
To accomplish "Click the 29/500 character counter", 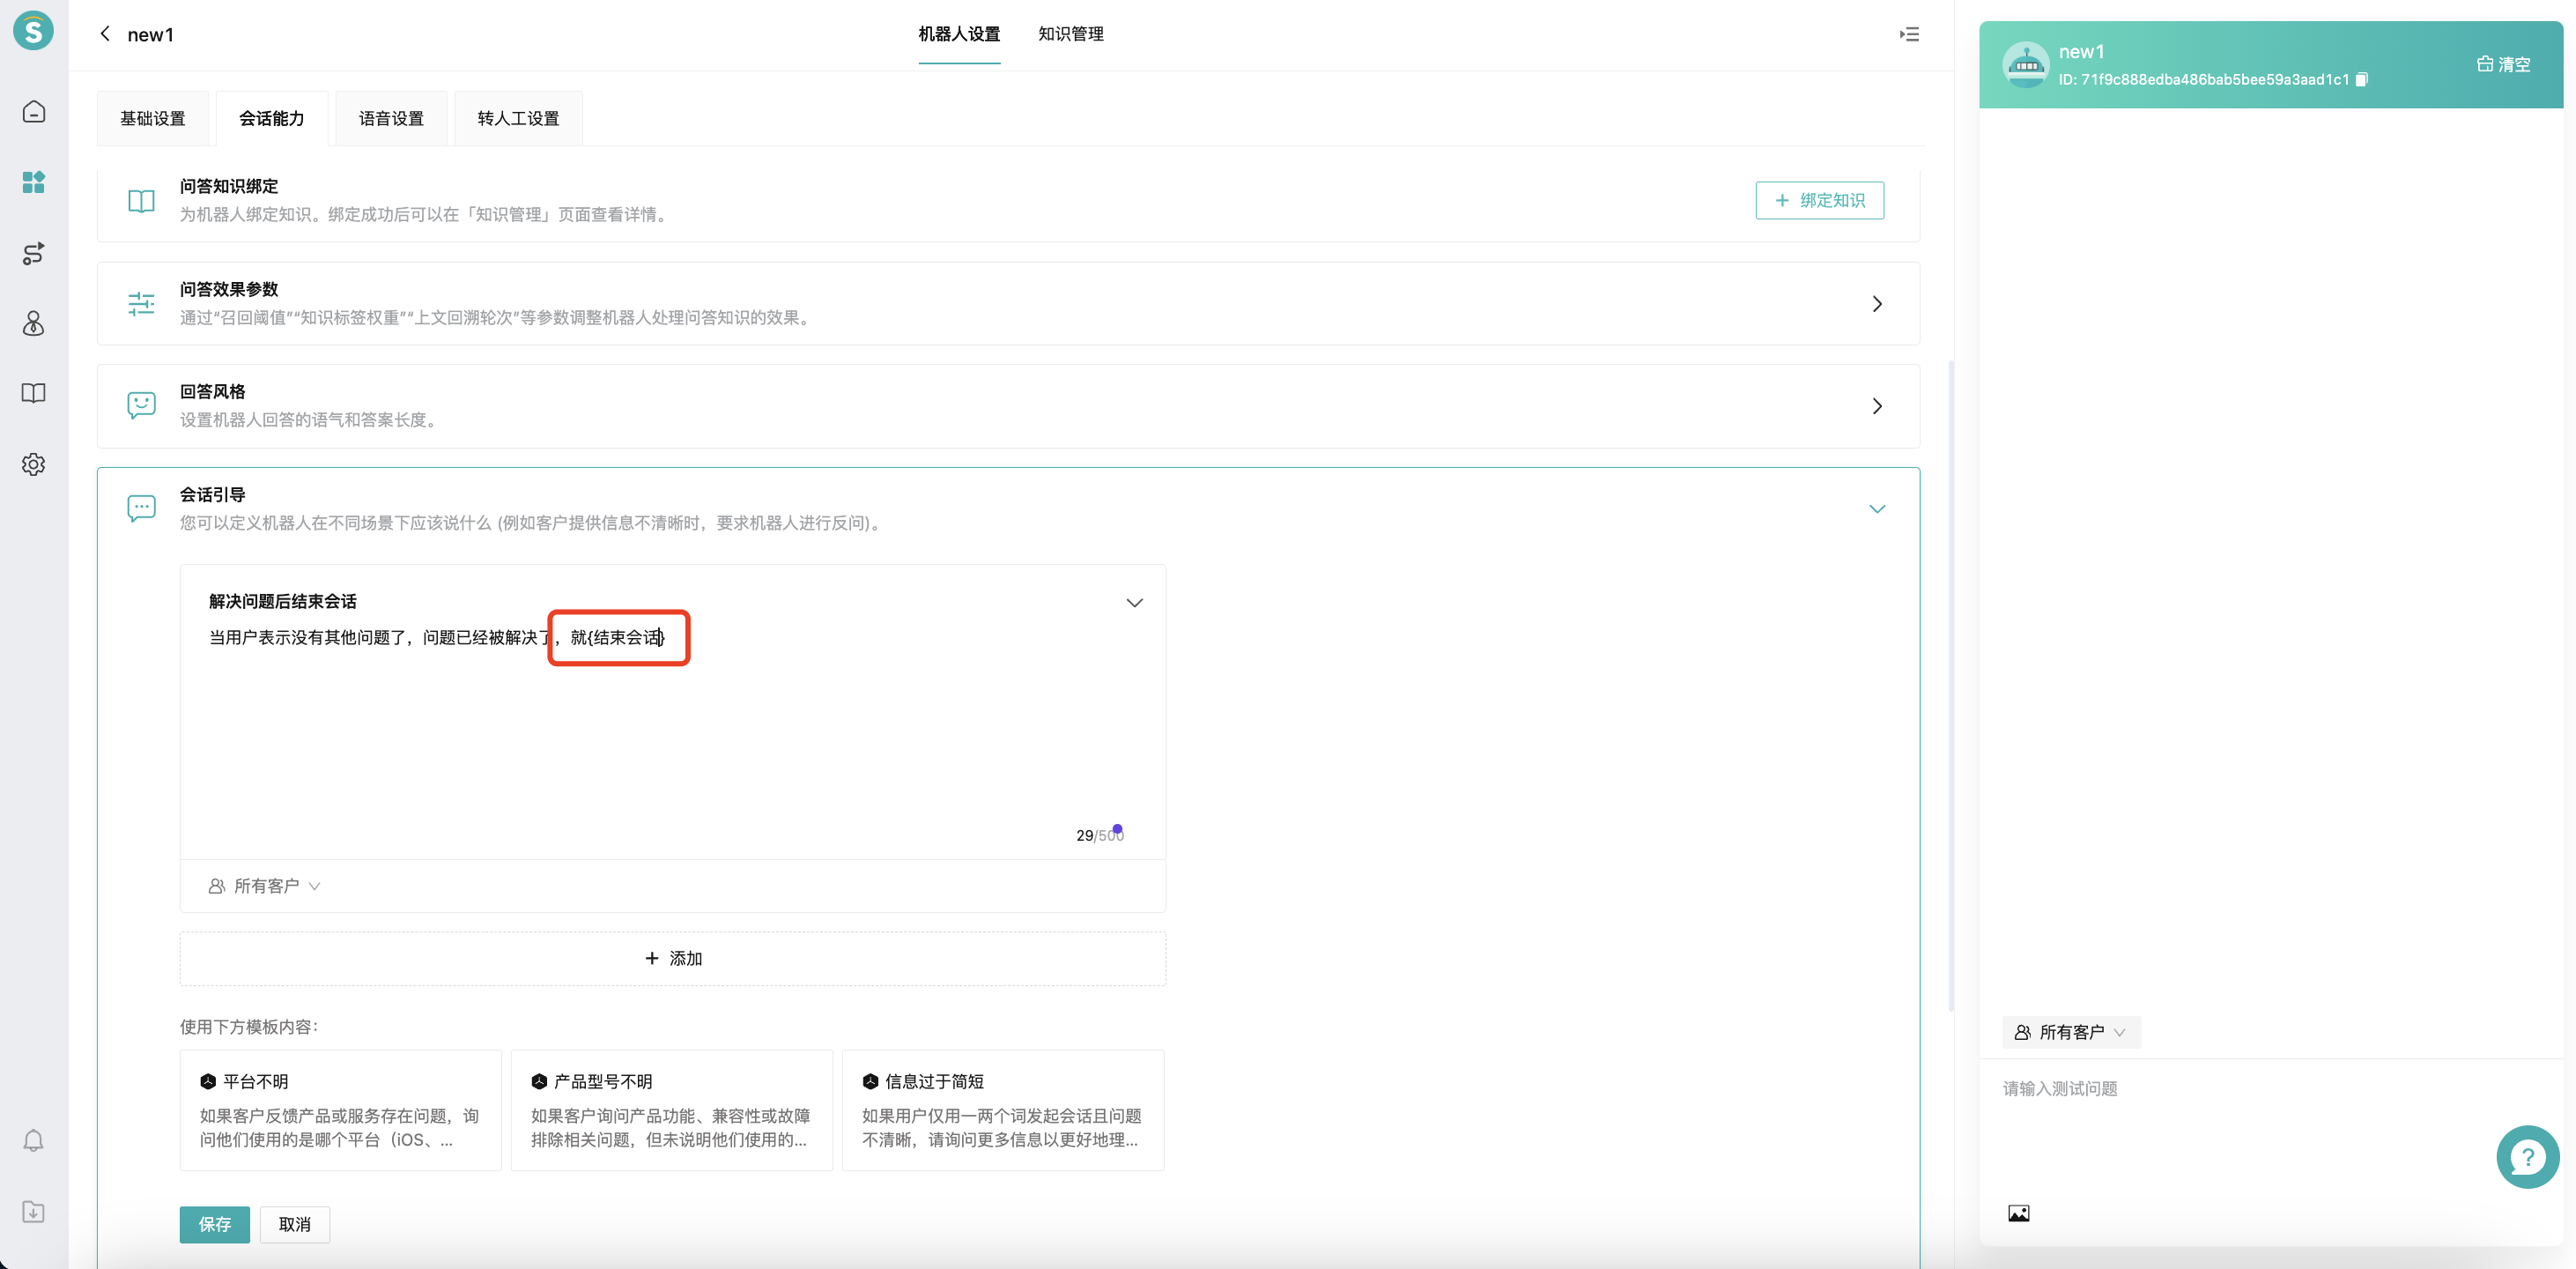I will [x=1099, y=836].
